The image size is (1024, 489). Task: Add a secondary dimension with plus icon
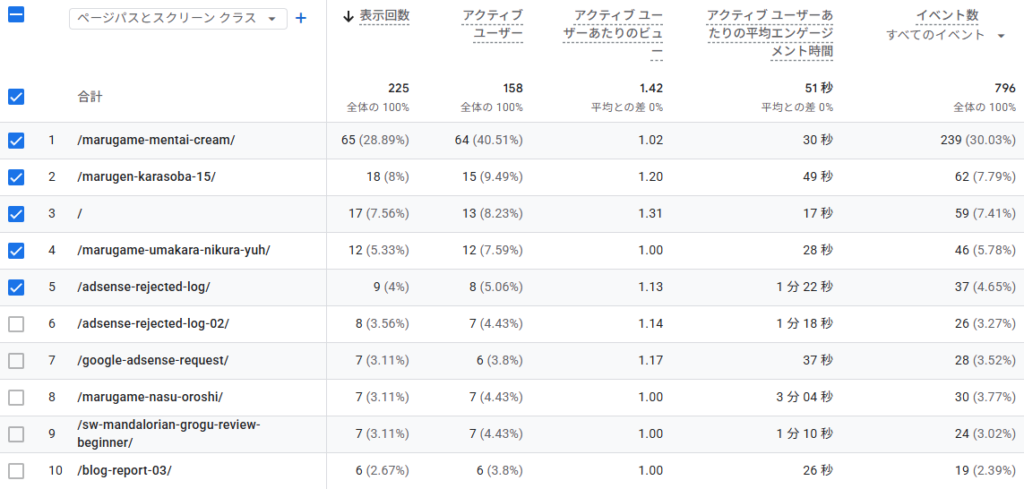300,18
